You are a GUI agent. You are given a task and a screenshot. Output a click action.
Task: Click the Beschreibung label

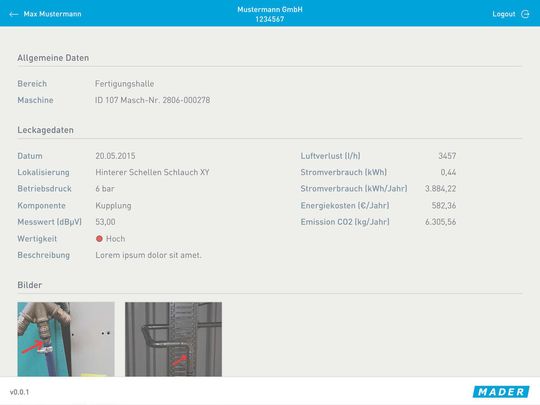(x=44, y=255)
